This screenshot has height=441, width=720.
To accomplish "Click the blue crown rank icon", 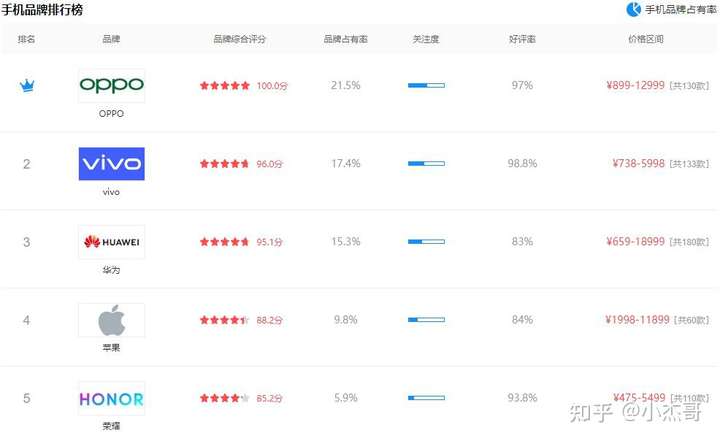I will (27, 85).
